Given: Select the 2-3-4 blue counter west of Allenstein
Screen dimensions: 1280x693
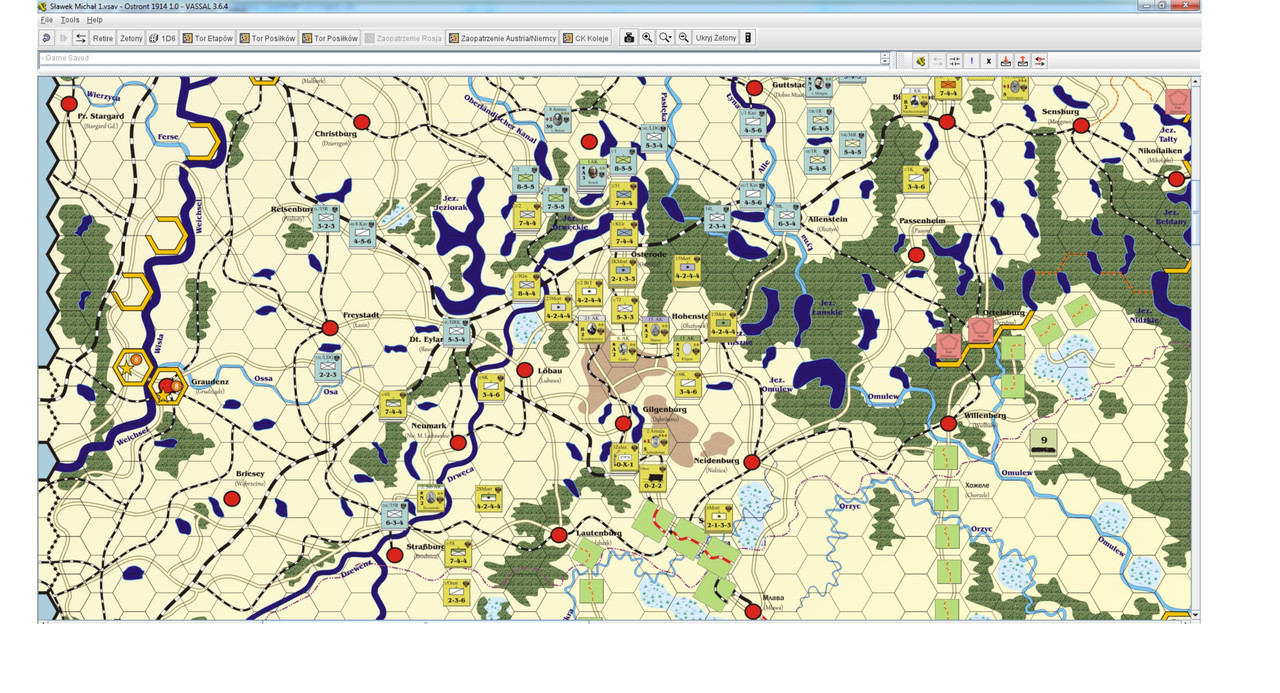Looking at the screenshot, I should click(x=717, y=219).
